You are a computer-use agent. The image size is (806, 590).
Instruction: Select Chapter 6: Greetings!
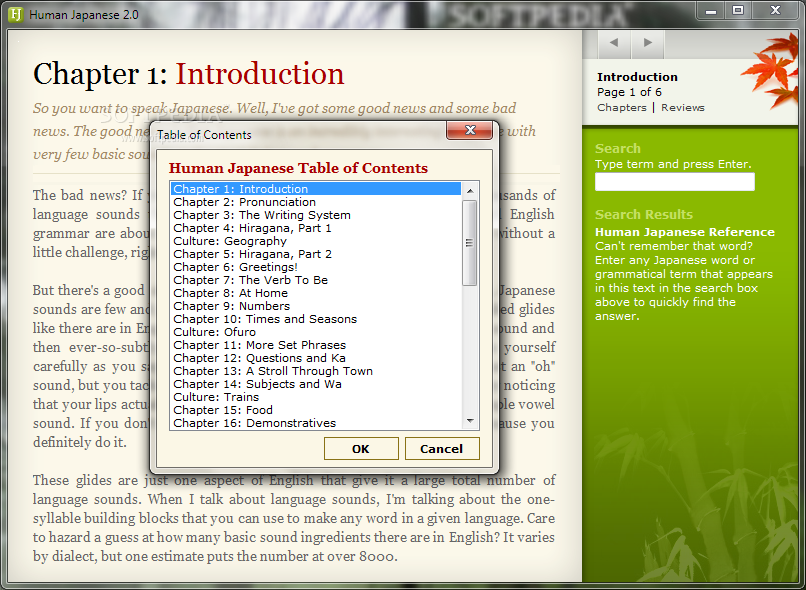coord(316,267)
